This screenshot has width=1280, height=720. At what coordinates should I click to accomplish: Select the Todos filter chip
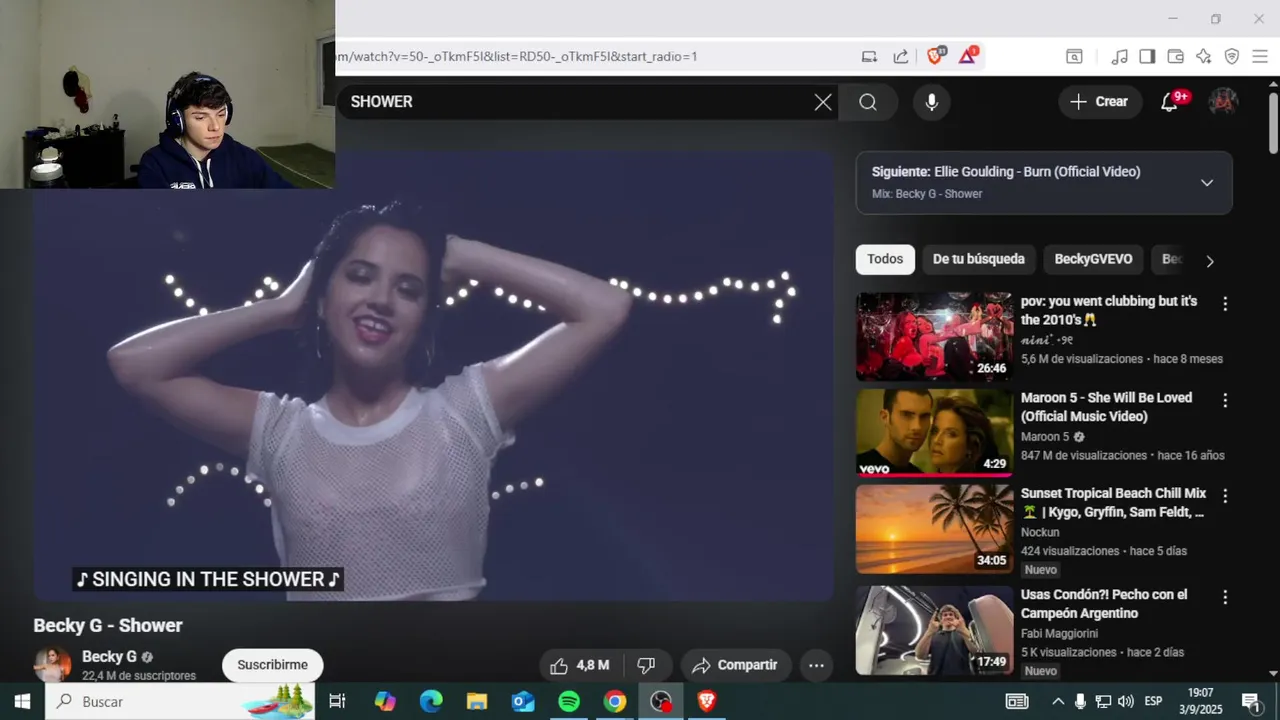click(885, 259)
